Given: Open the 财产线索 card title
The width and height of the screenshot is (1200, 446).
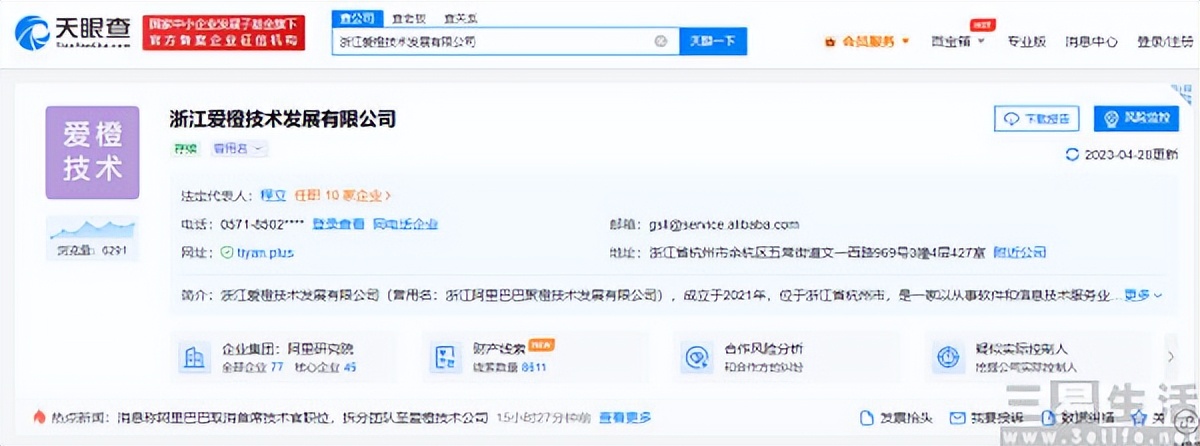Looking at the screenshot, I should 500,349.
